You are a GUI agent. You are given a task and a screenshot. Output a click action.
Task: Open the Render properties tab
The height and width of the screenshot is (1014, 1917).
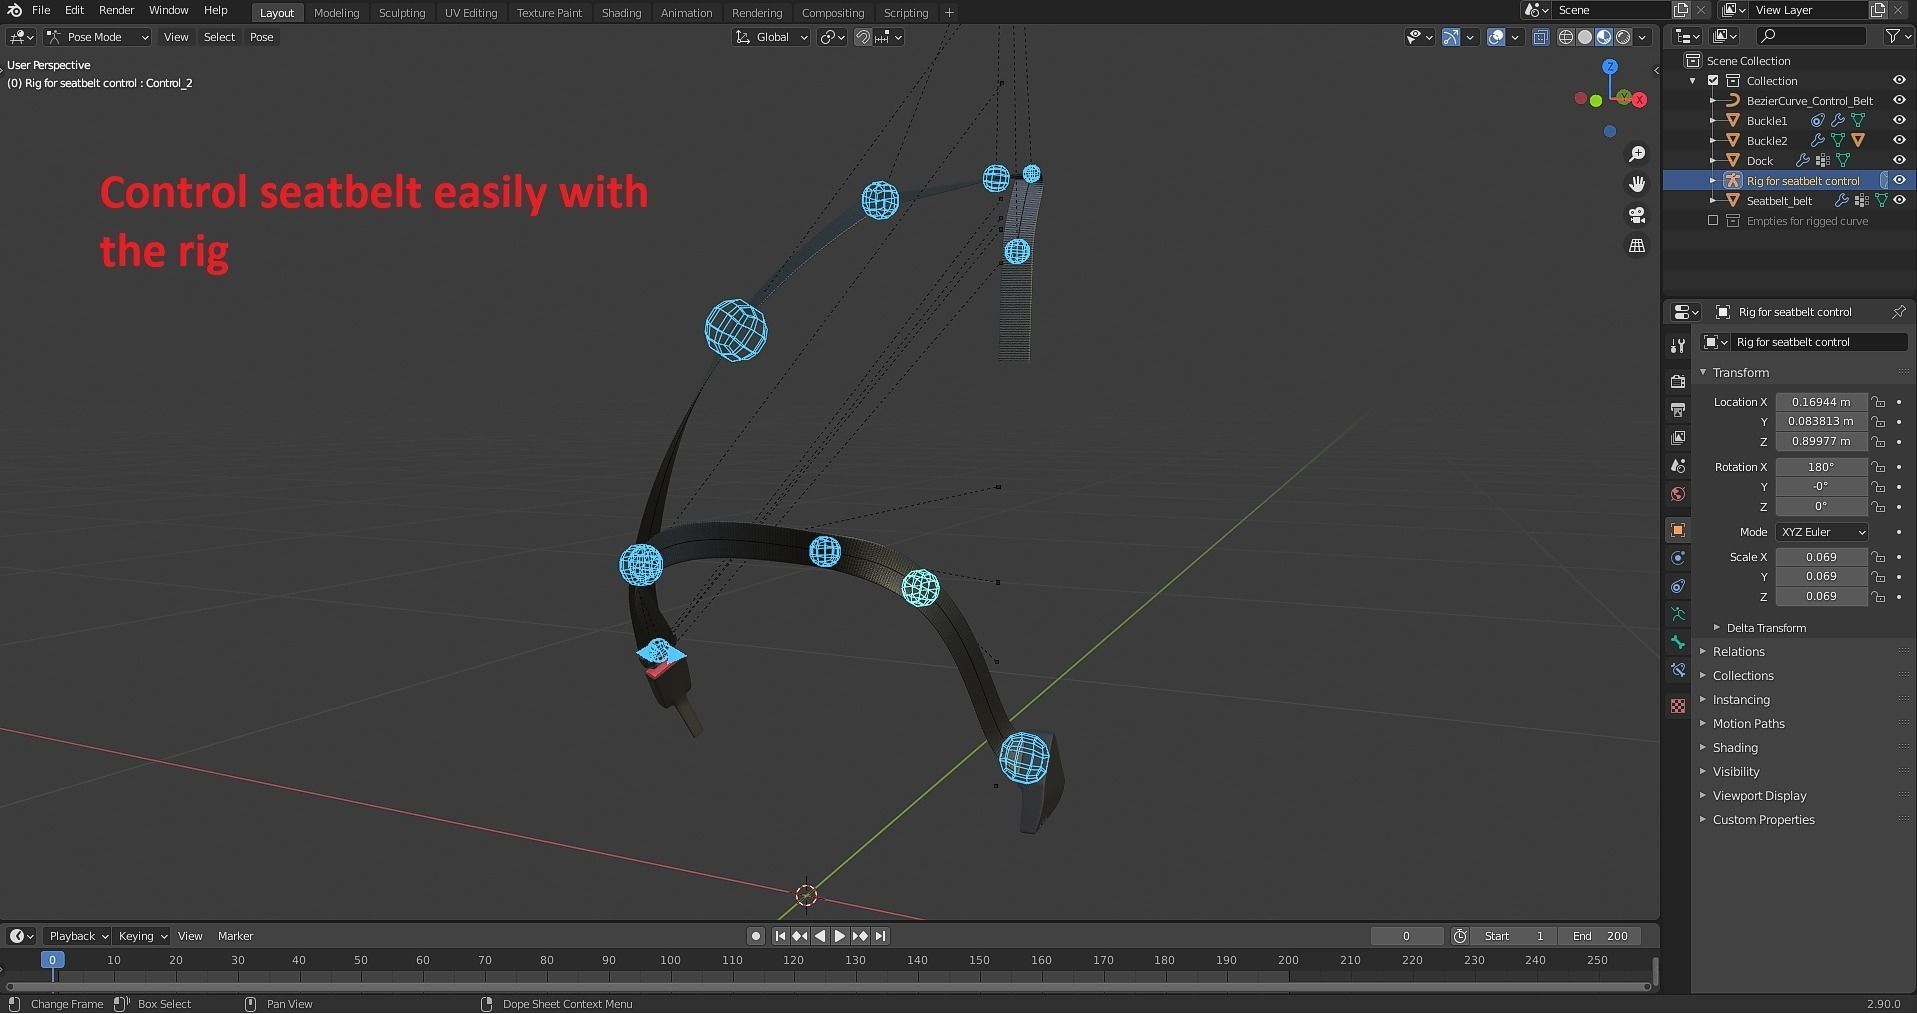click(x=1678, y=382)
